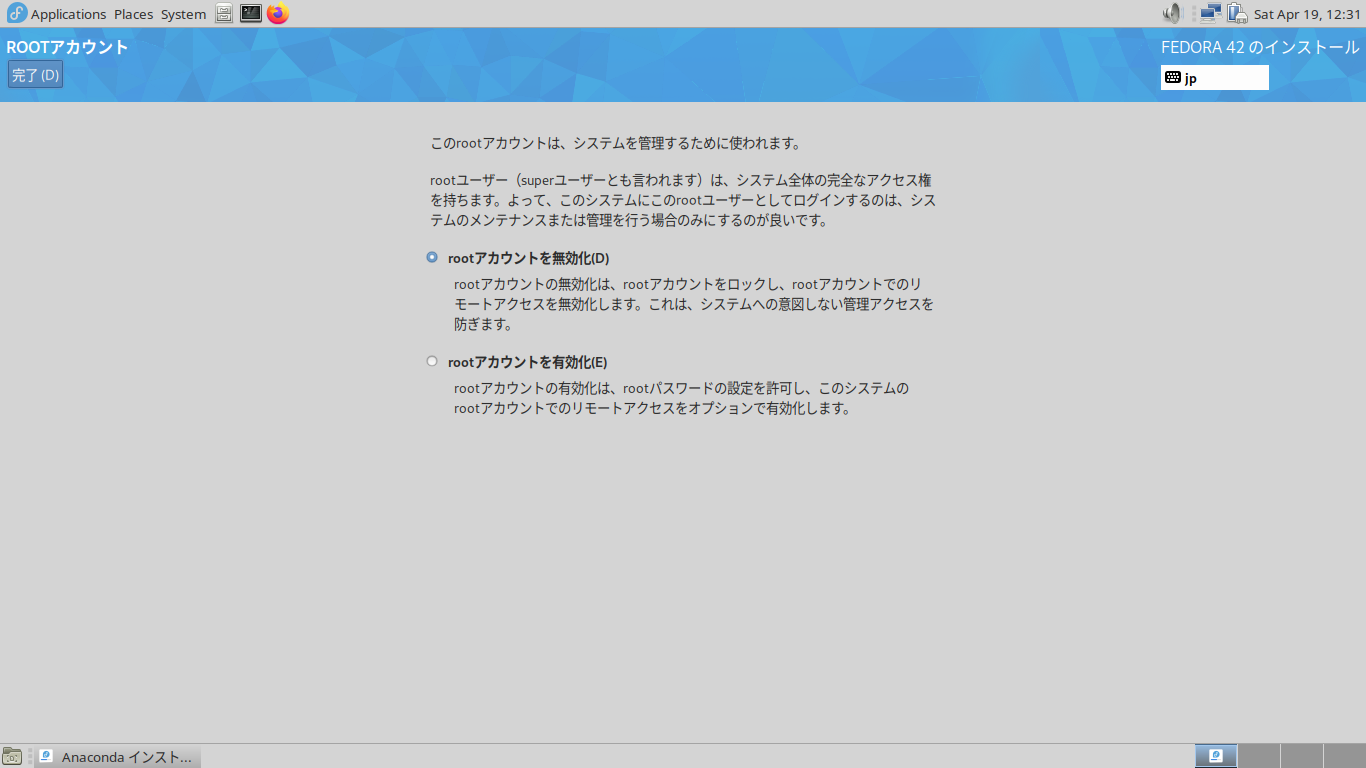
Task: Click the Fedora logo in the panel
Action: pos(16,13)
